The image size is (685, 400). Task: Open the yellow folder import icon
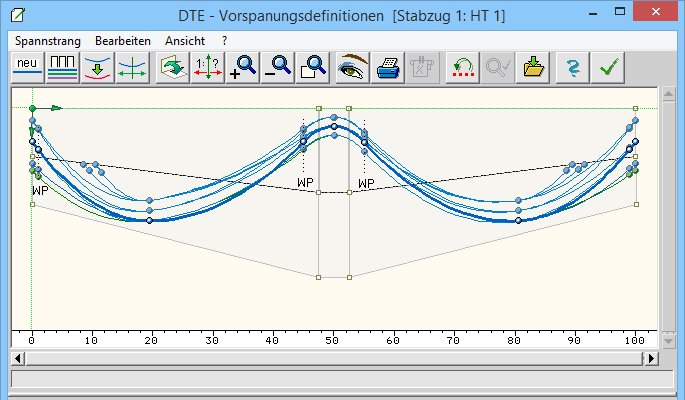(534, 67)
